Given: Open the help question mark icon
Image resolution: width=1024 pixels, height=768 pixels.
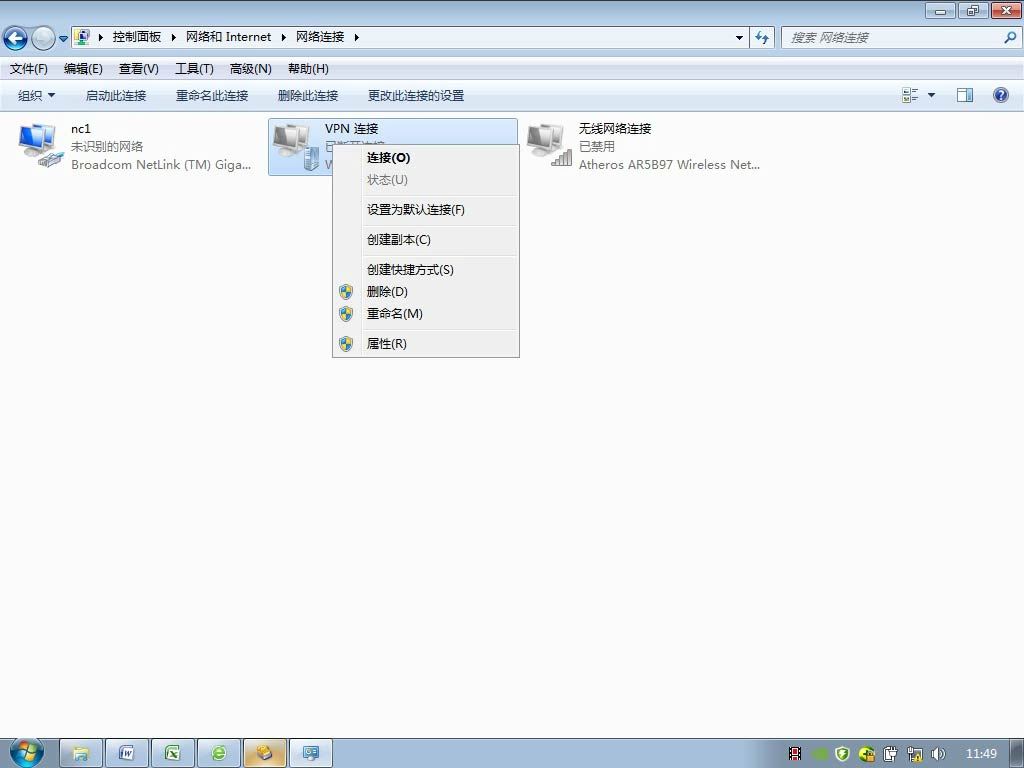Looking at the screenshot, I should tap(1000, 95).
